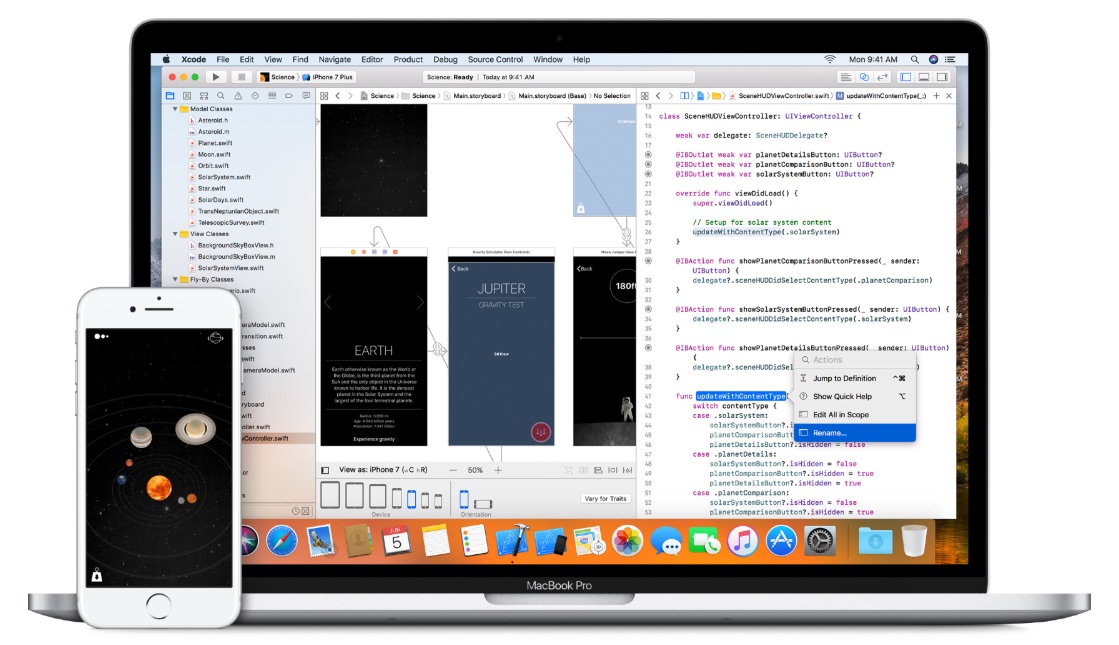Select Jump to Definition in popup
Screen dimensions: 1119x645
844,379
